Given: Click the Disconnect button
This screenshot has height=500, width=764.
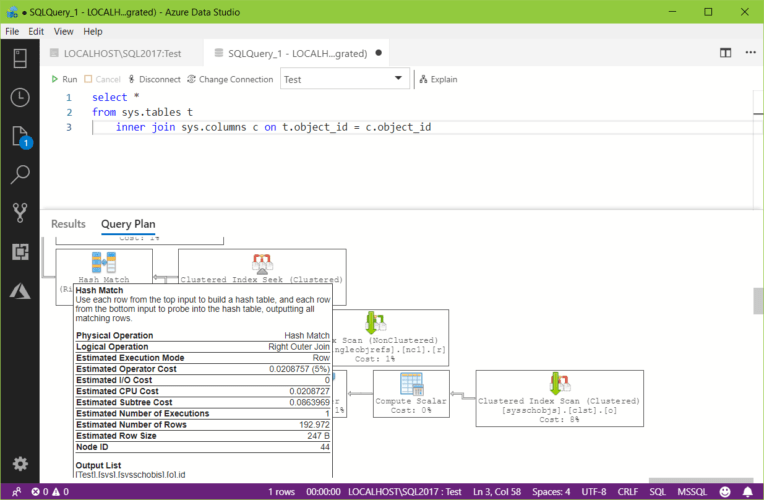Looking at the screenshot, I should tap(153, 79).
